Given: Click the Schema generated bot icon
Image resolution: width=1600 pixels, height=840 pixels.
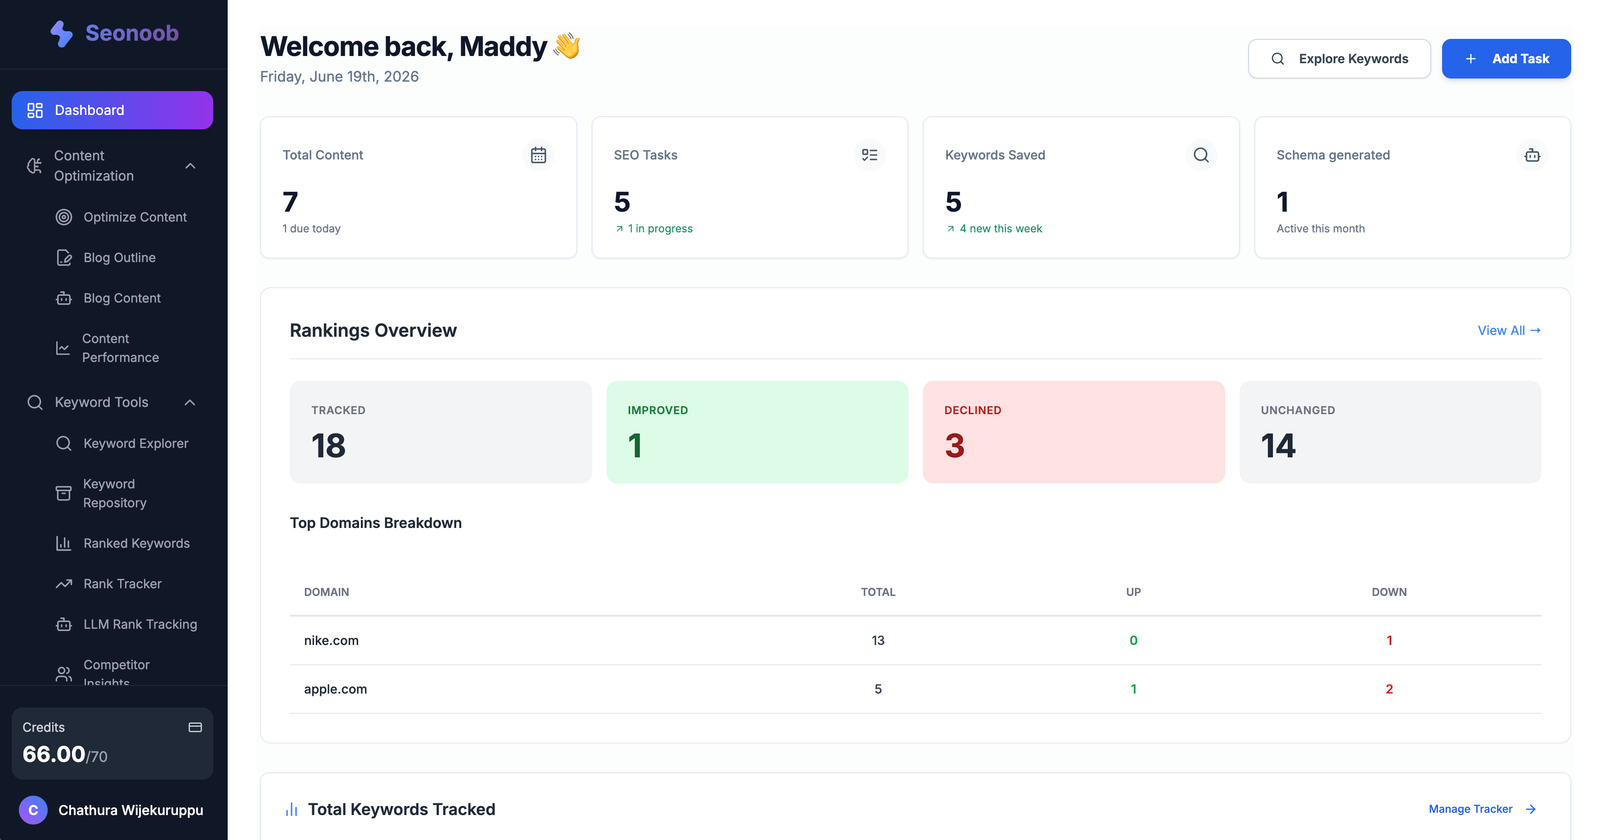Looking at the screenshot, I should click(x=1532, y=155).
